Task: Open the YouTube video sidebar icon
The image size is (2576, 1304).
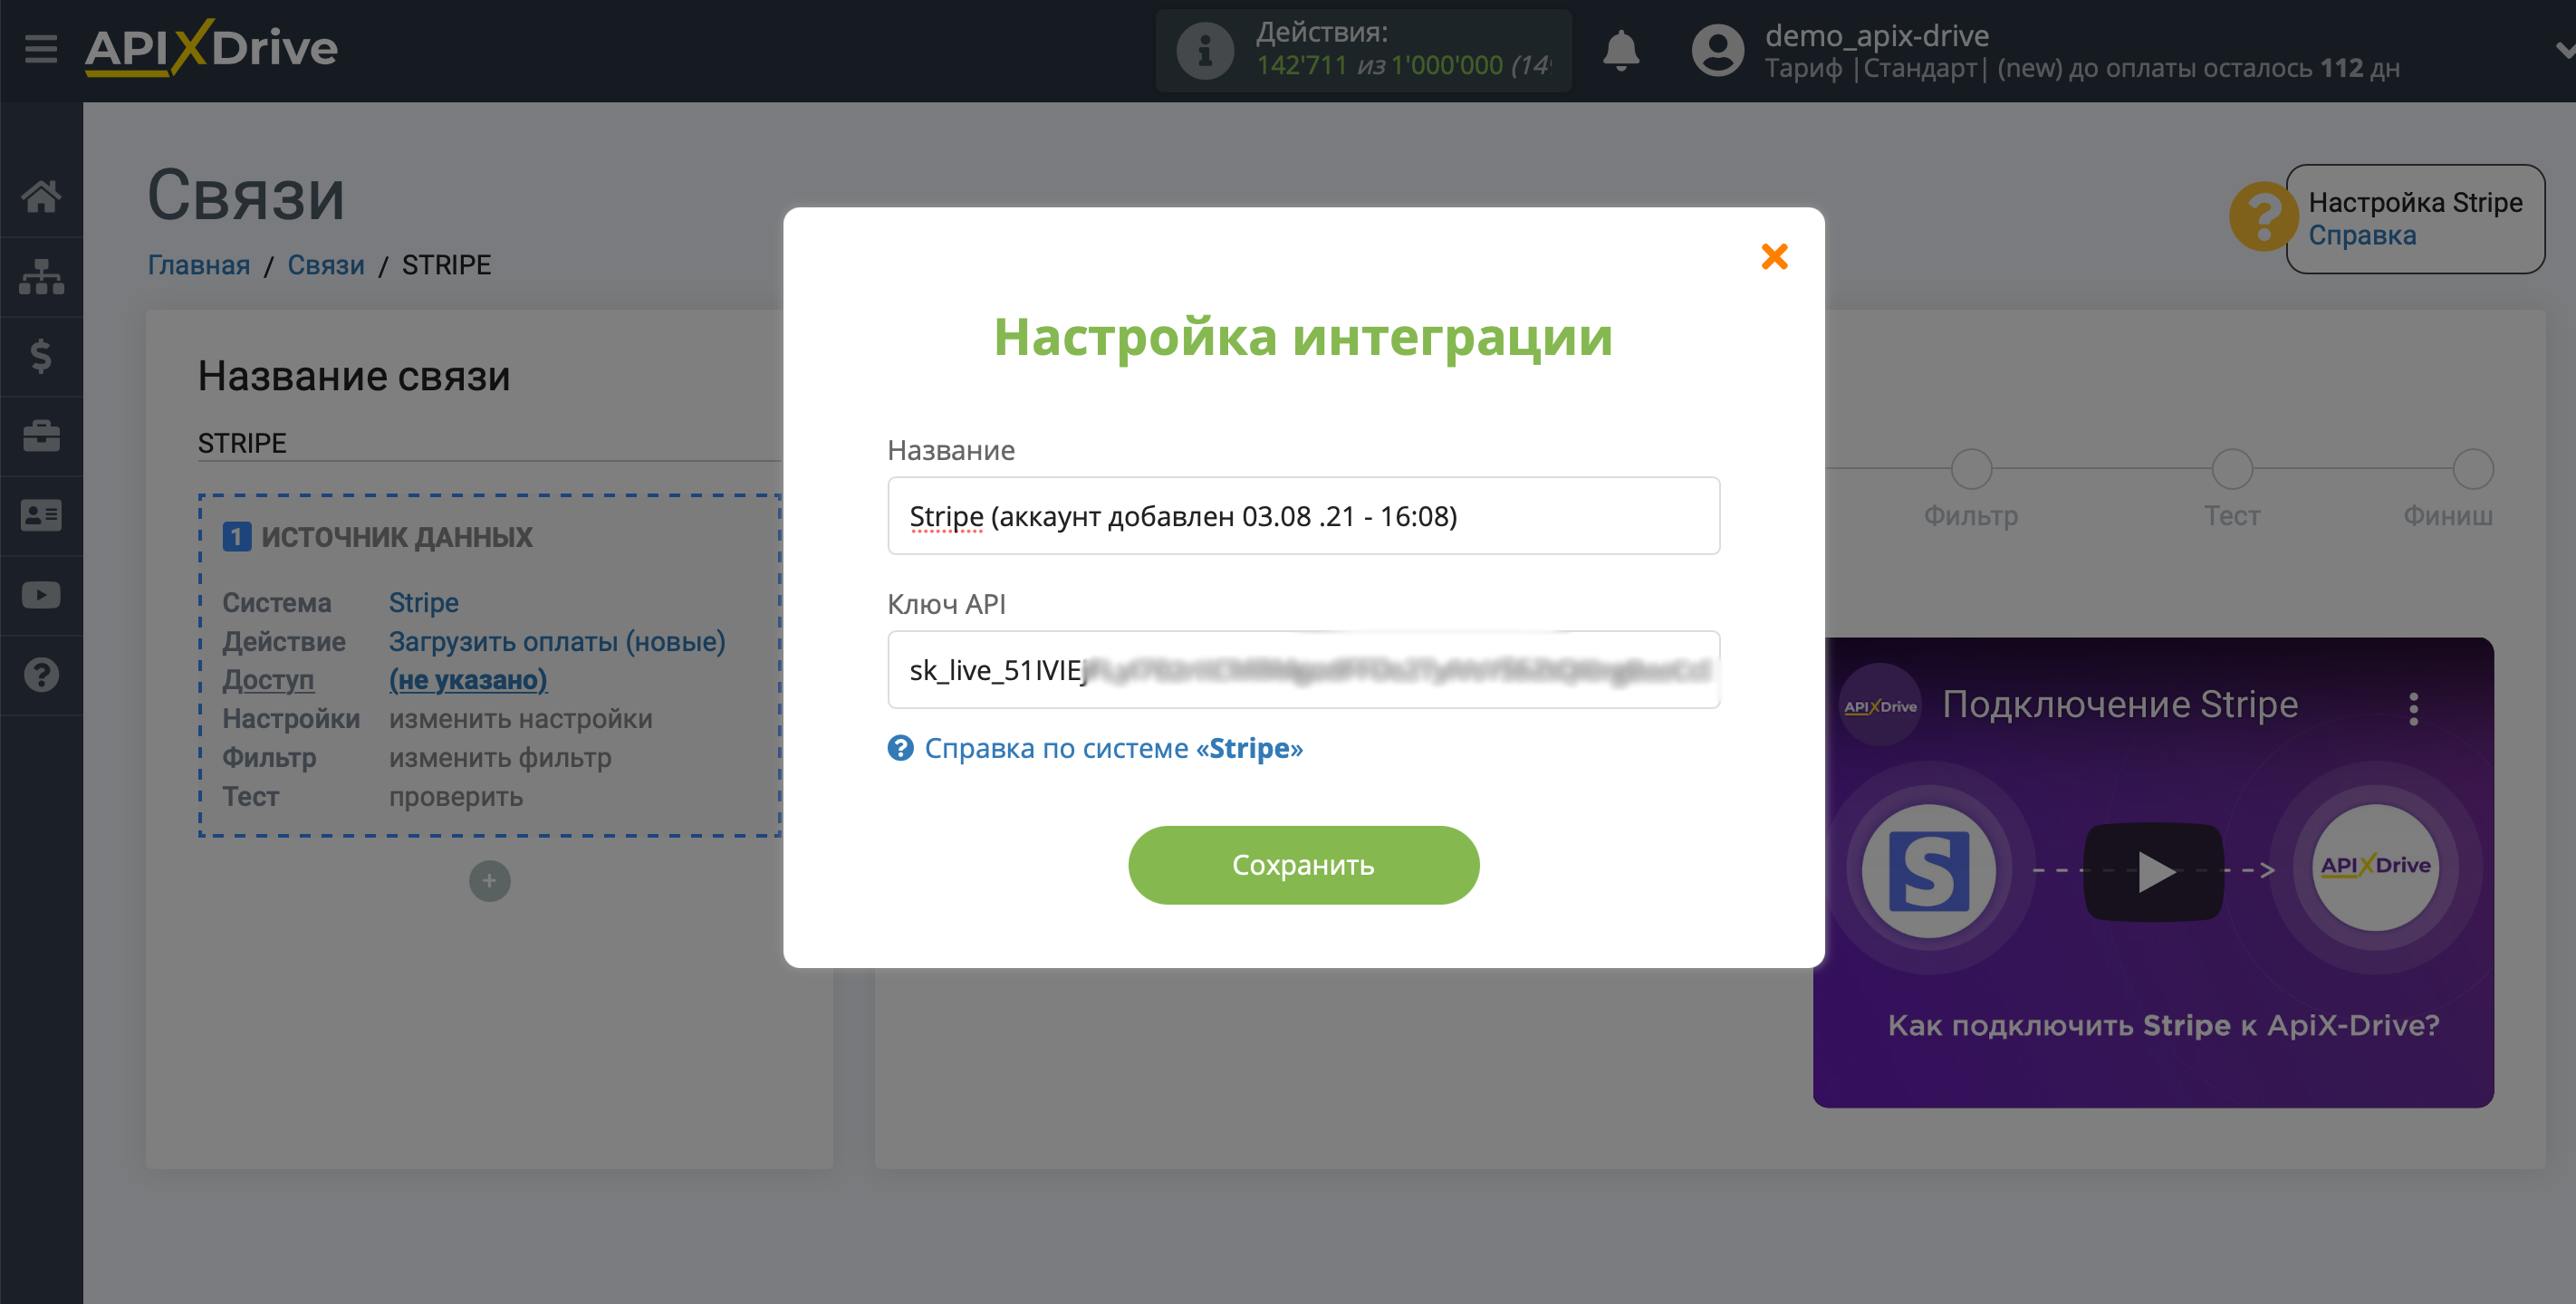Action: coord(41,595)
